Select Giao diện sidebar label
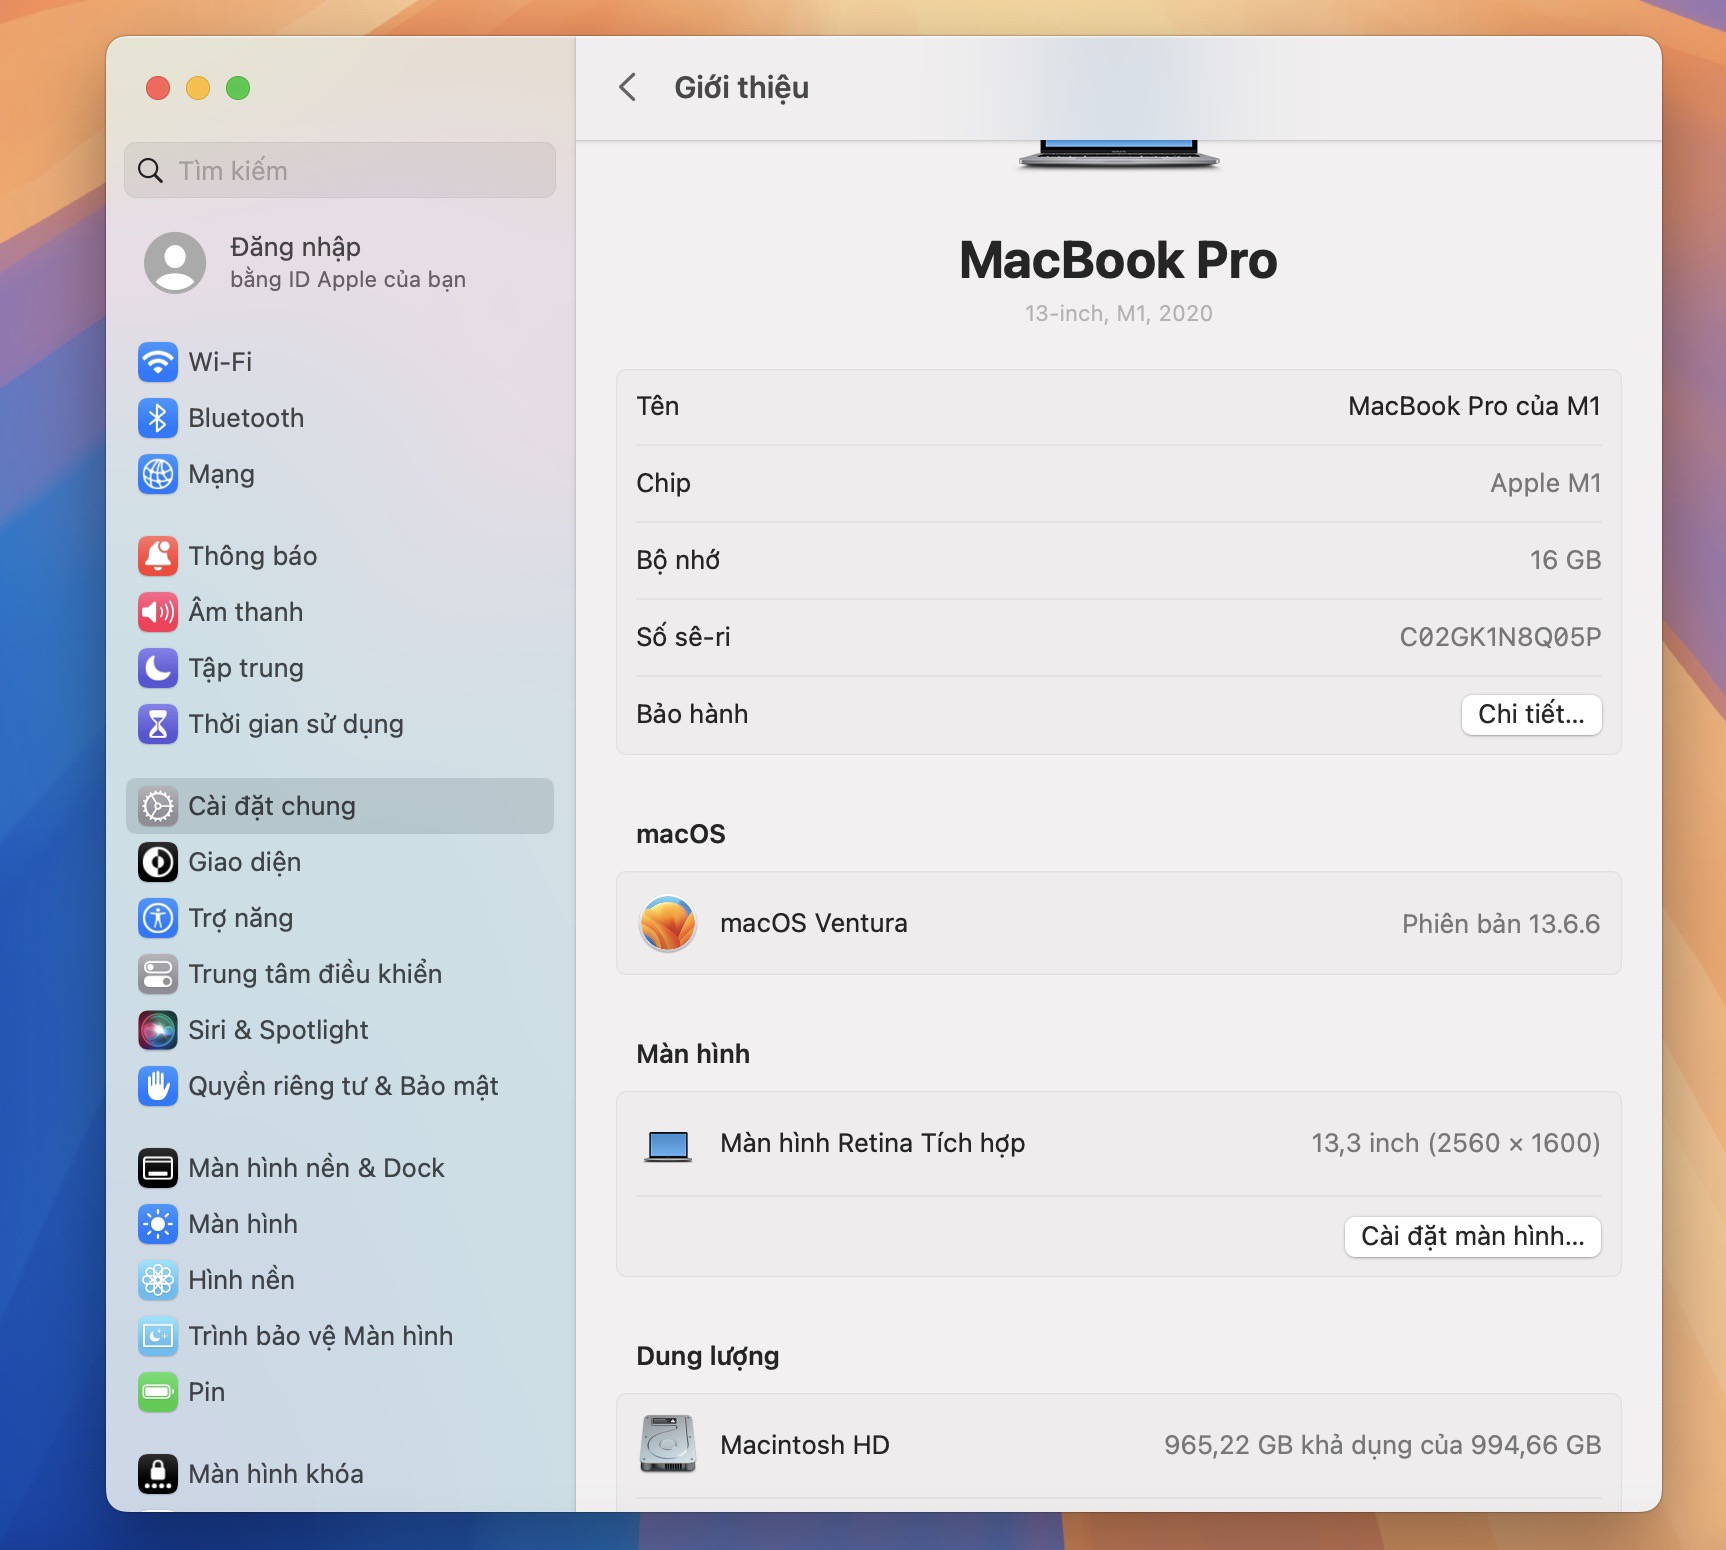The width and height of the screenshot is (1726, 1550). click(x=245, y=862)
